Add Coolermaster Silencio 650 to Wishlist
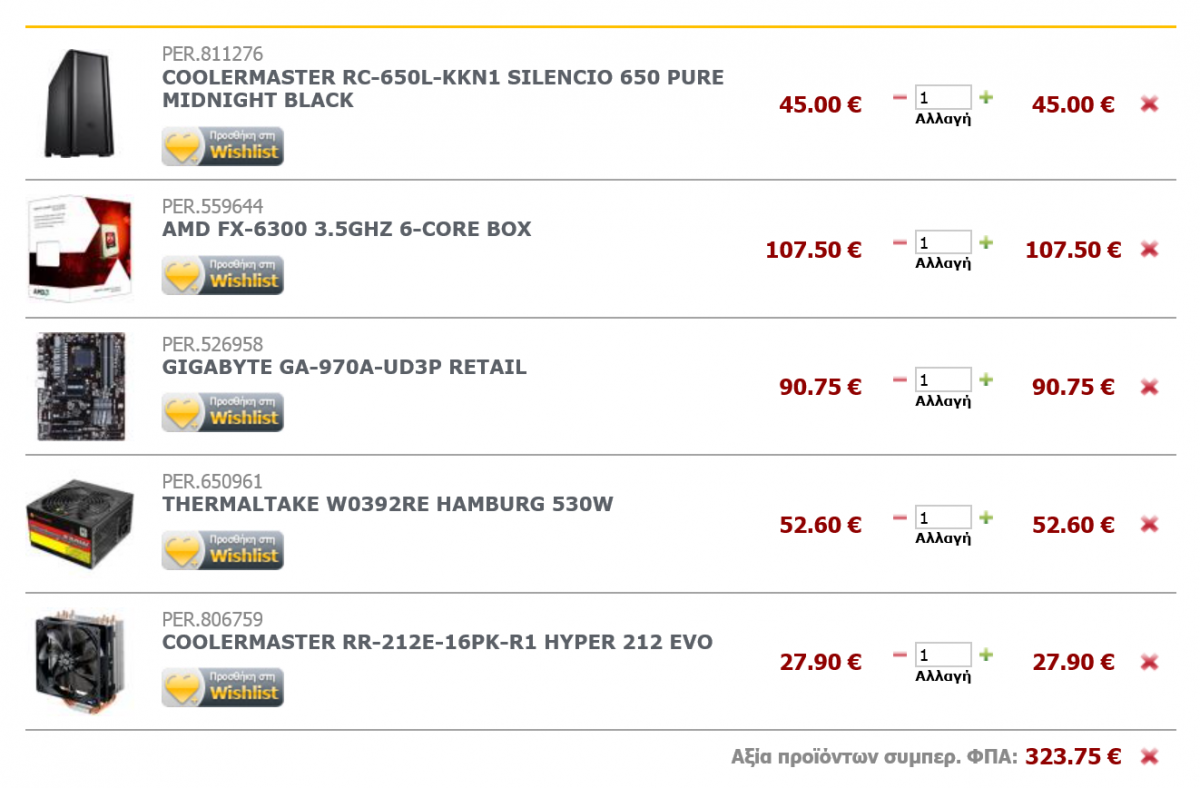The height and width of the screenshot is (788, 1200). click(x=223, y=146)
